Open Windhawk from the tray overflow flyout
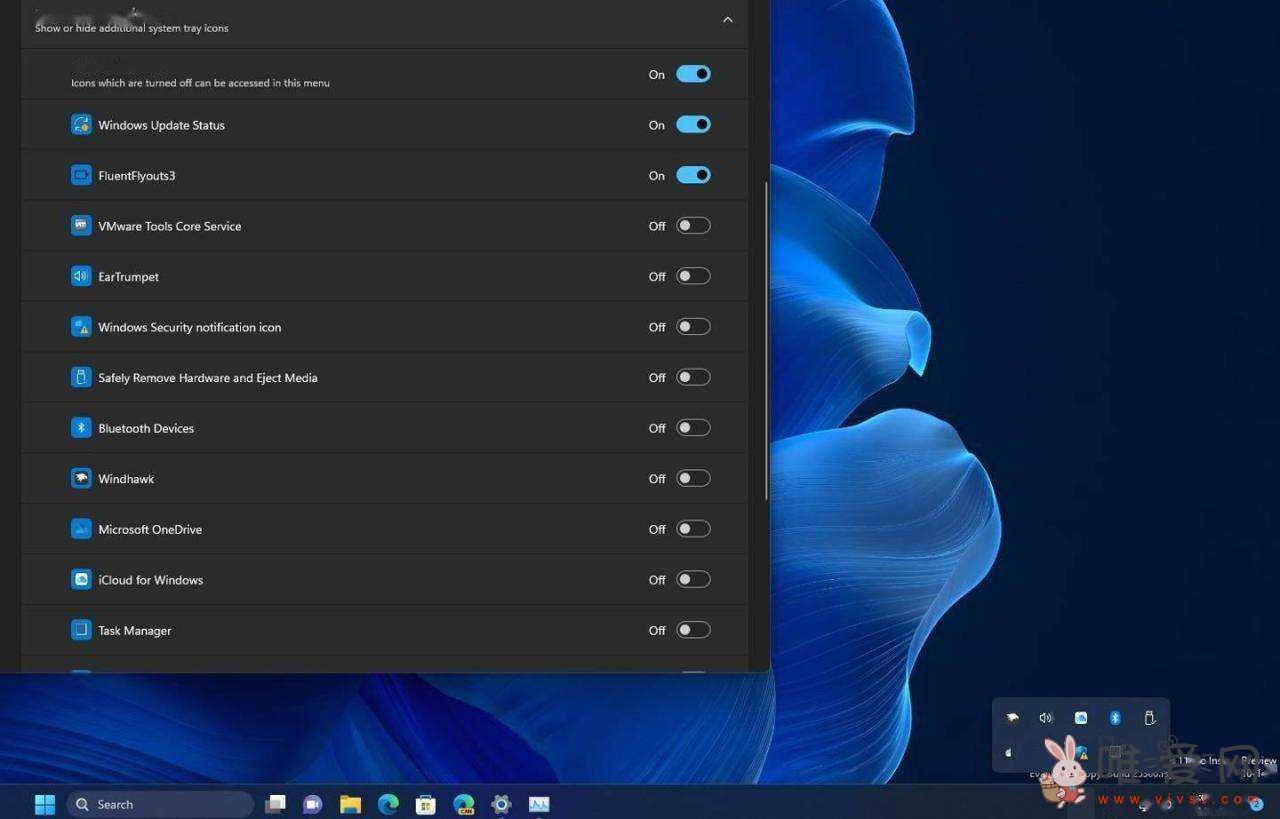 [x=1012, y=718]
